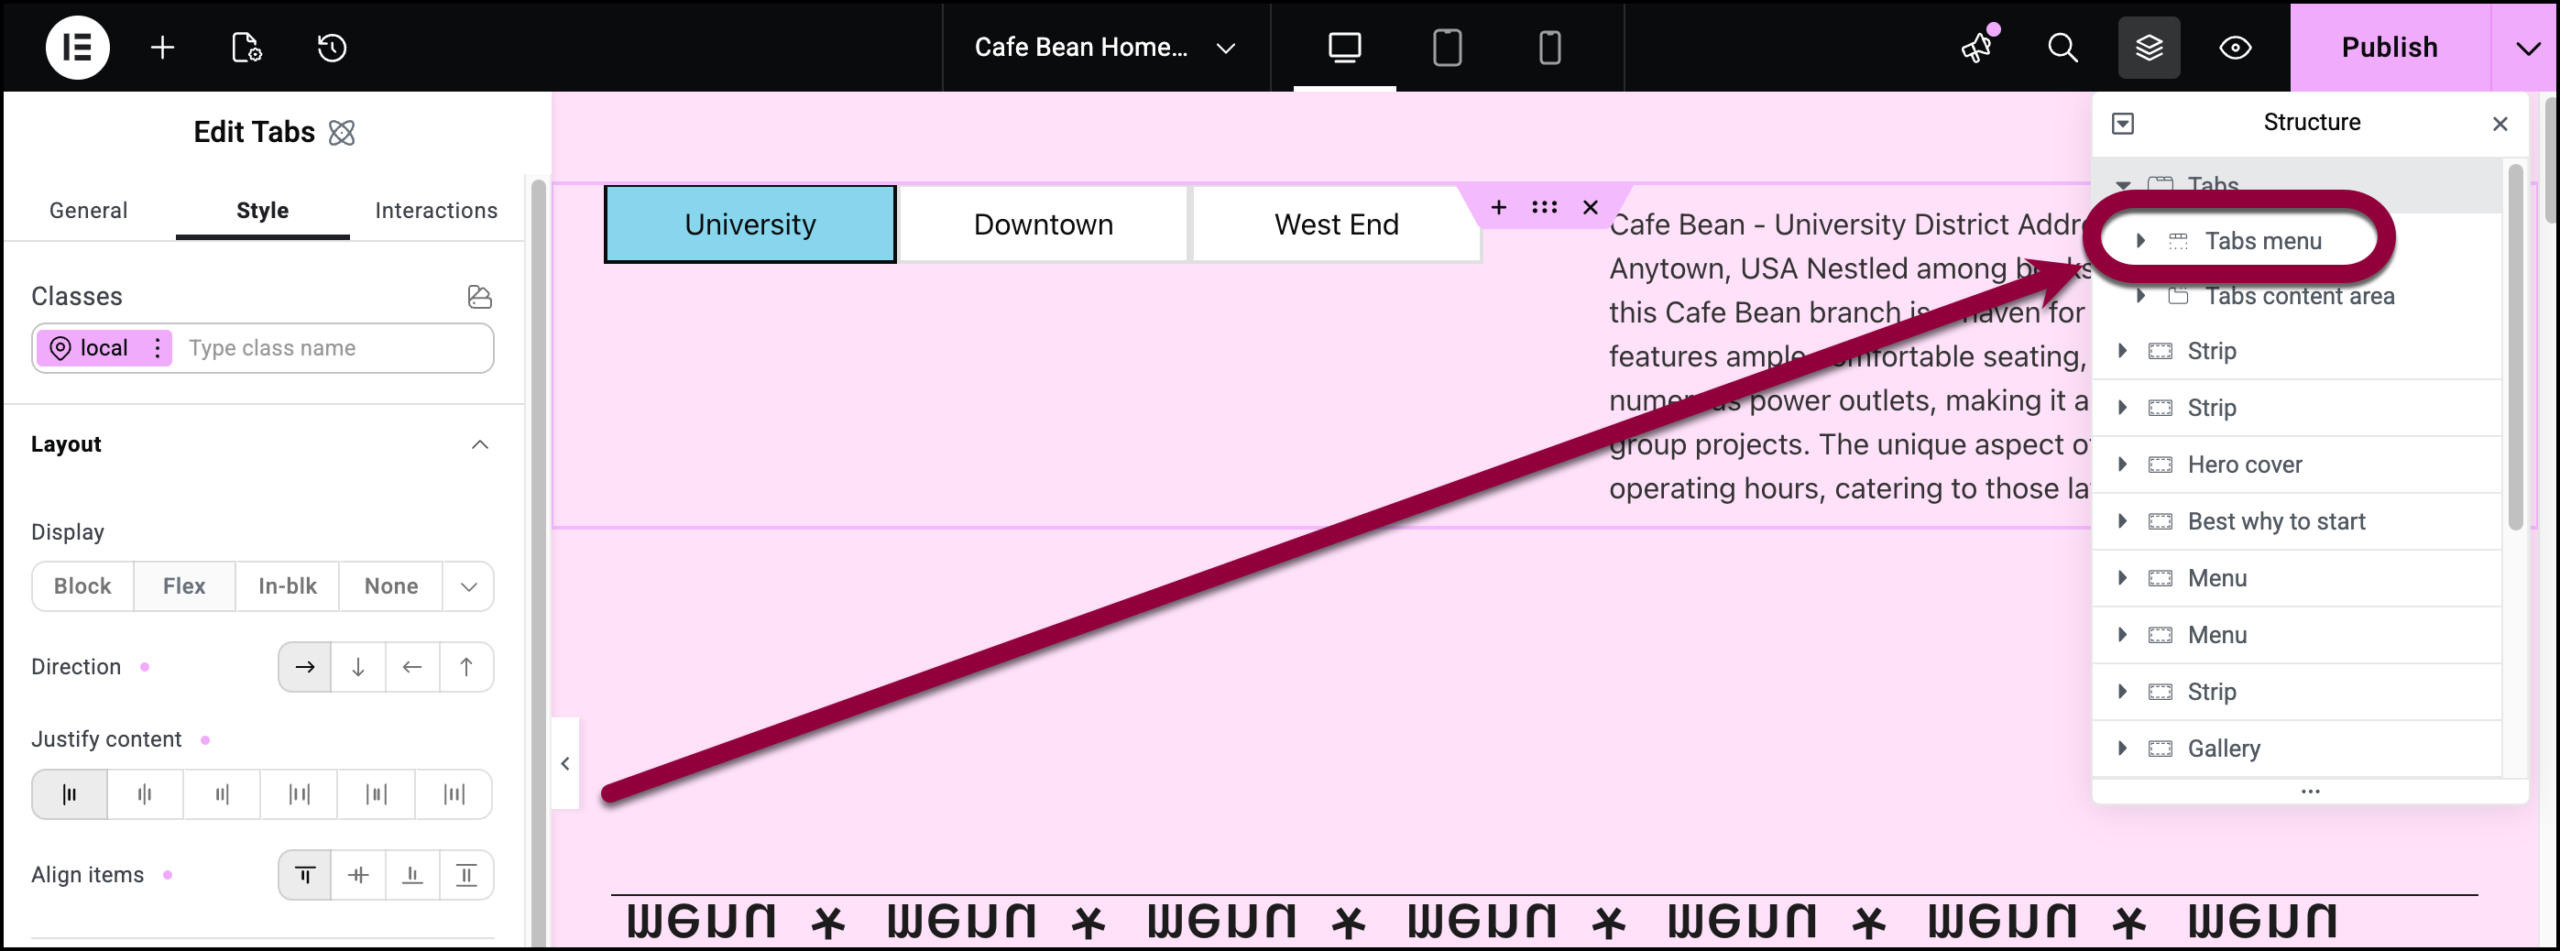Expand the Hero cover tree item
The image size is (2560, 951).
point(2122,464)
